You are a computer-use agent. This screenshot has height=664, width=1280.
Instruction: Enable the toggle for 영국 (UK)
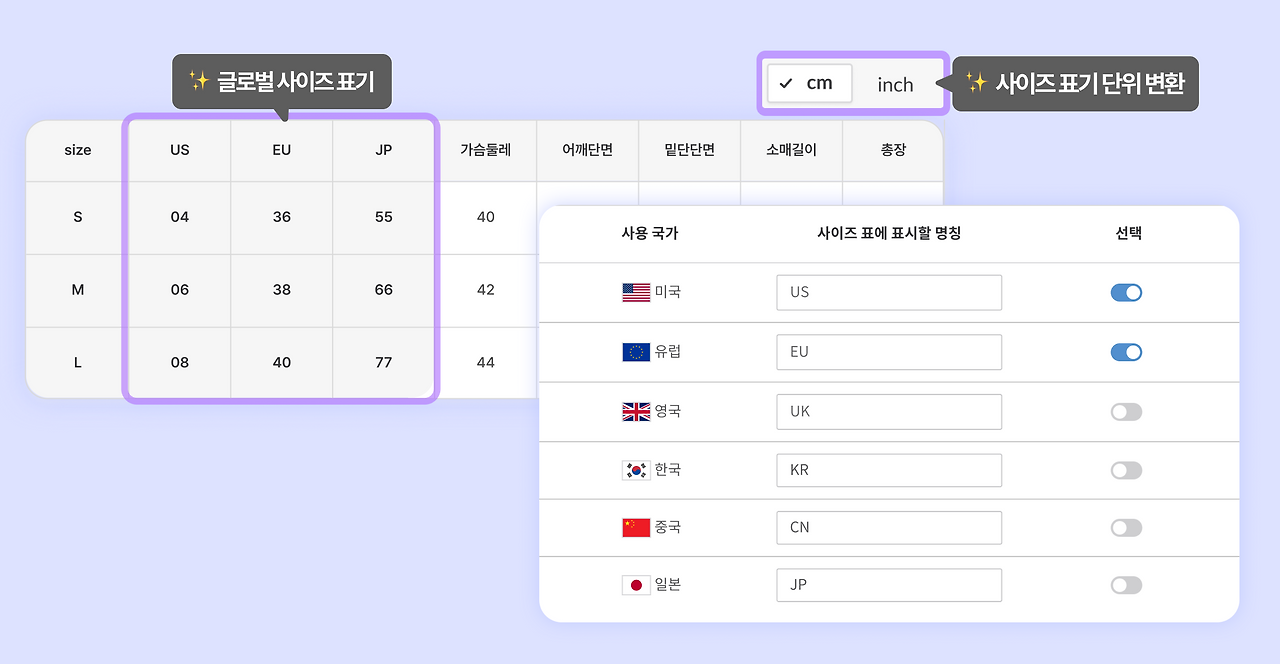coord(1126,411)
